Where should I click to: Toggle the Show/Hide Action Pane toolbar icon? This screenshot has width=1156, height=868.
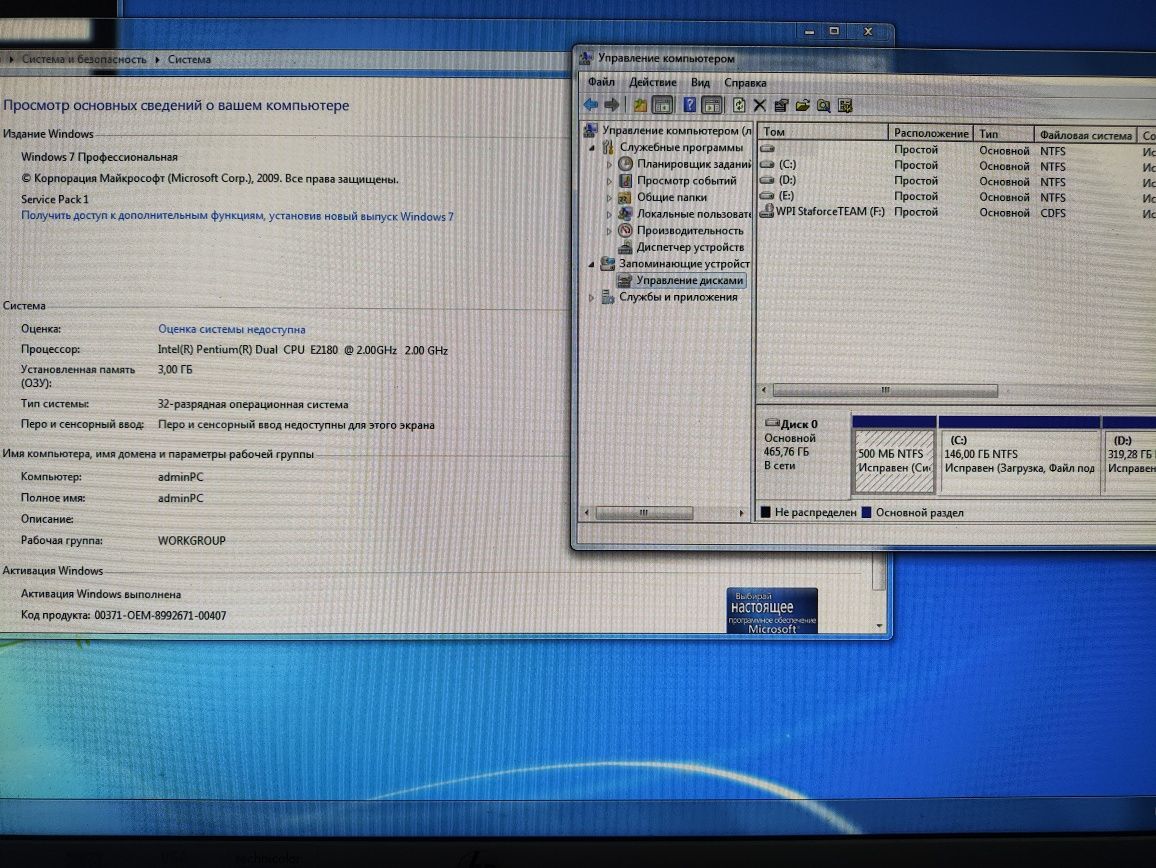click(711, 105)
